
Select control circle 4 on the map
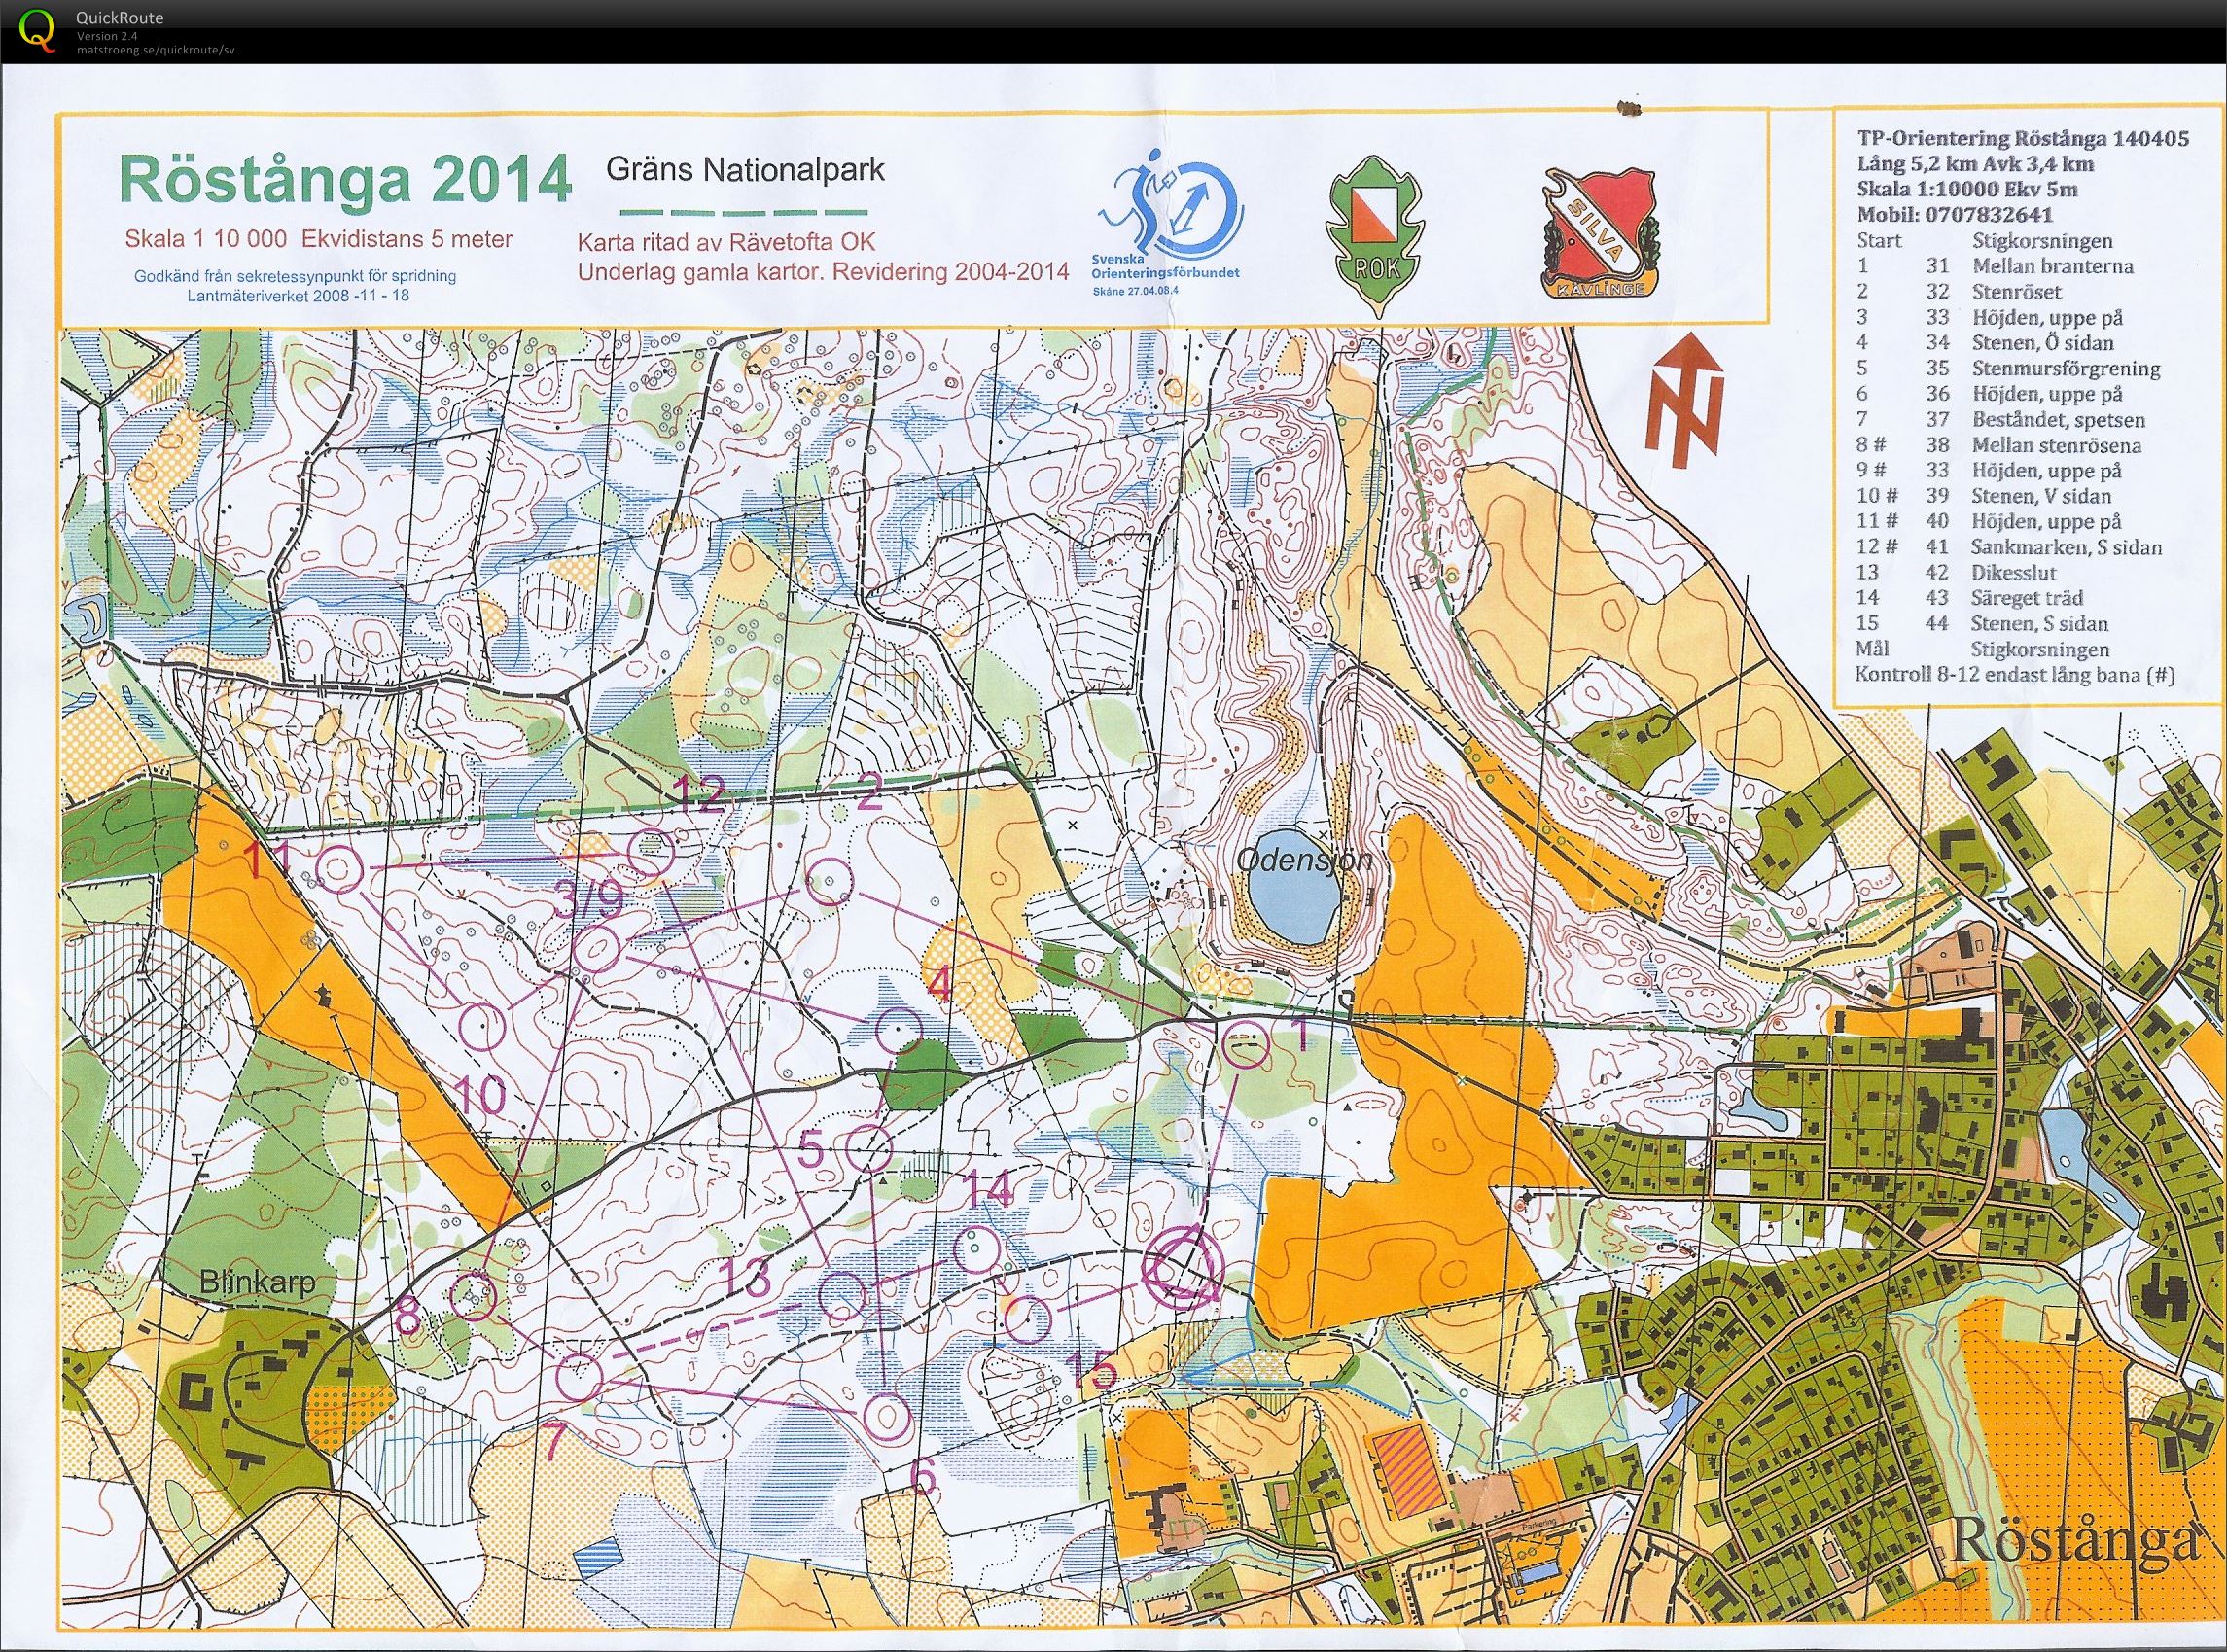900,1032
